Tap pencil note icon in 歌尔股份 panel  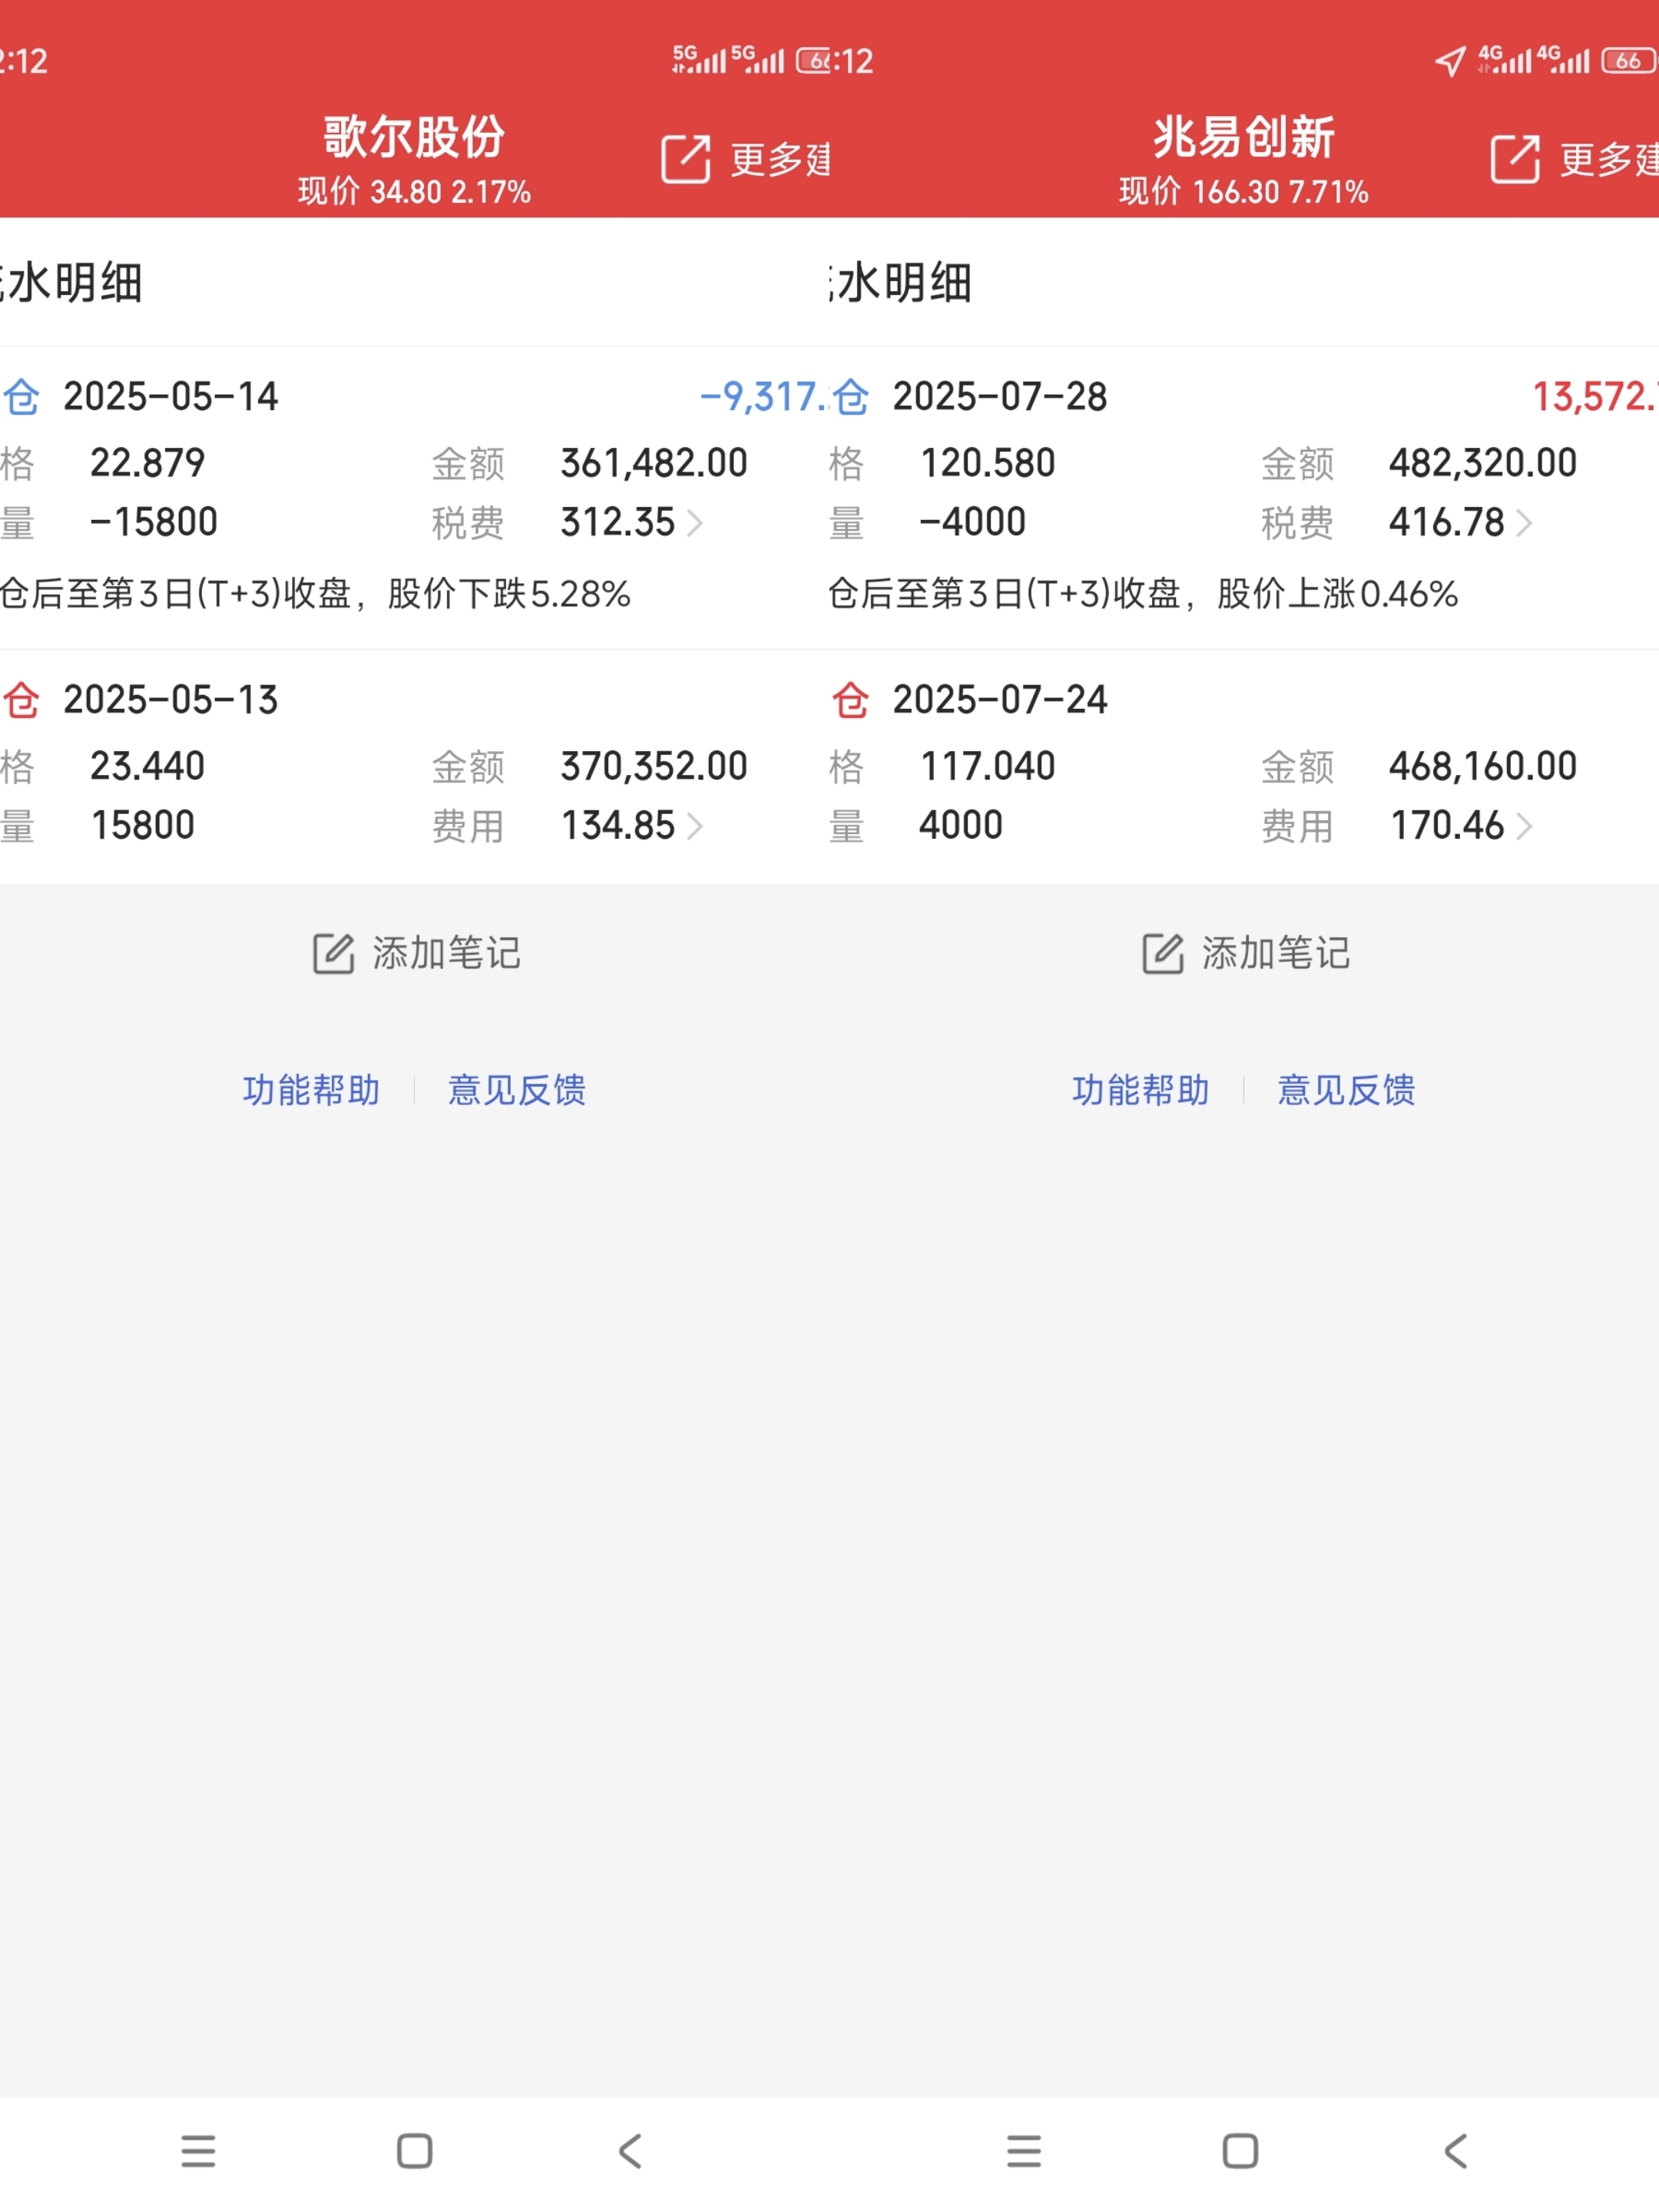[333, 953]
